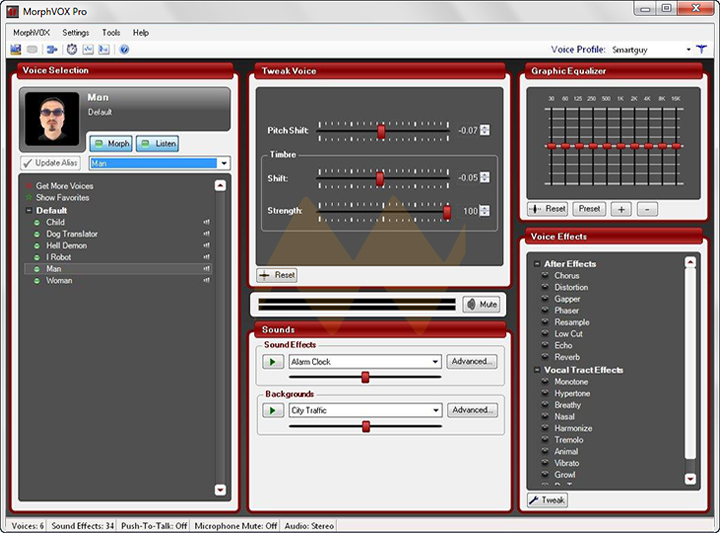This screenshot has height=533, width=720.
Task: Click the Timbre Strength value stepper
Action: 484,211
